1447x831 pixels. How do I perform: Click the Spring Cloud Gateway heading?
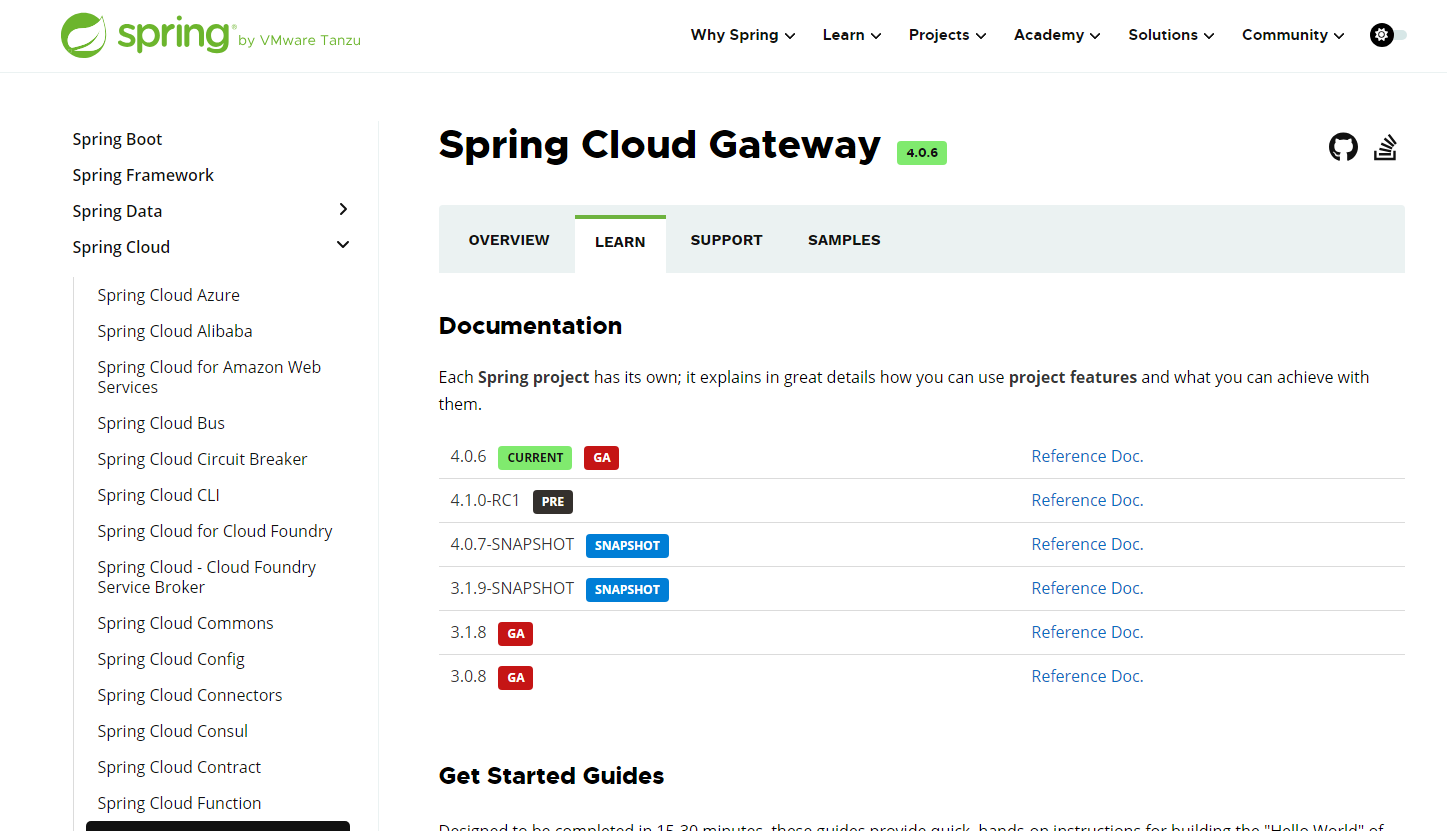click(x=660, y=146)
